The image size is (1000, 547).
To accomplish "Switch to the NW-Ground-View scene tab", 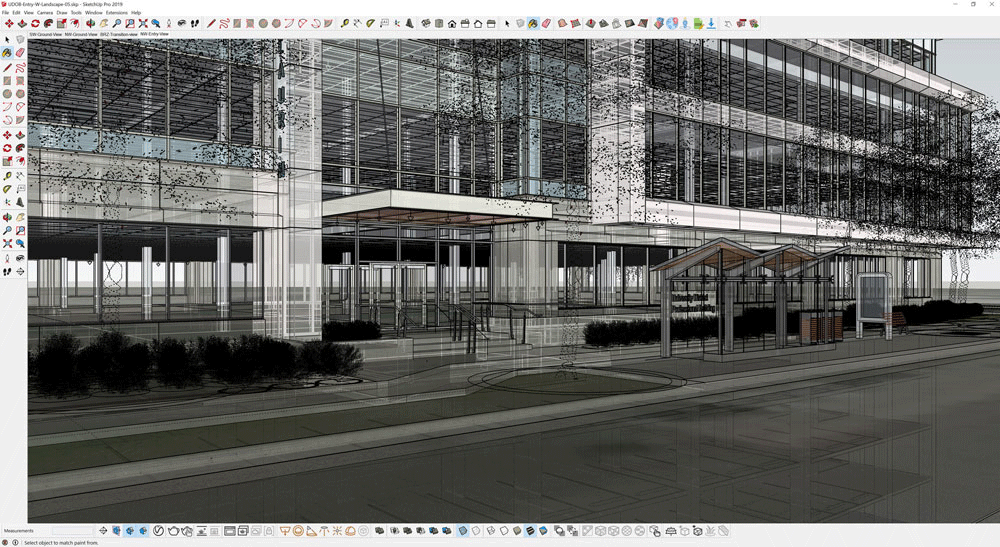I will (81, 34).
